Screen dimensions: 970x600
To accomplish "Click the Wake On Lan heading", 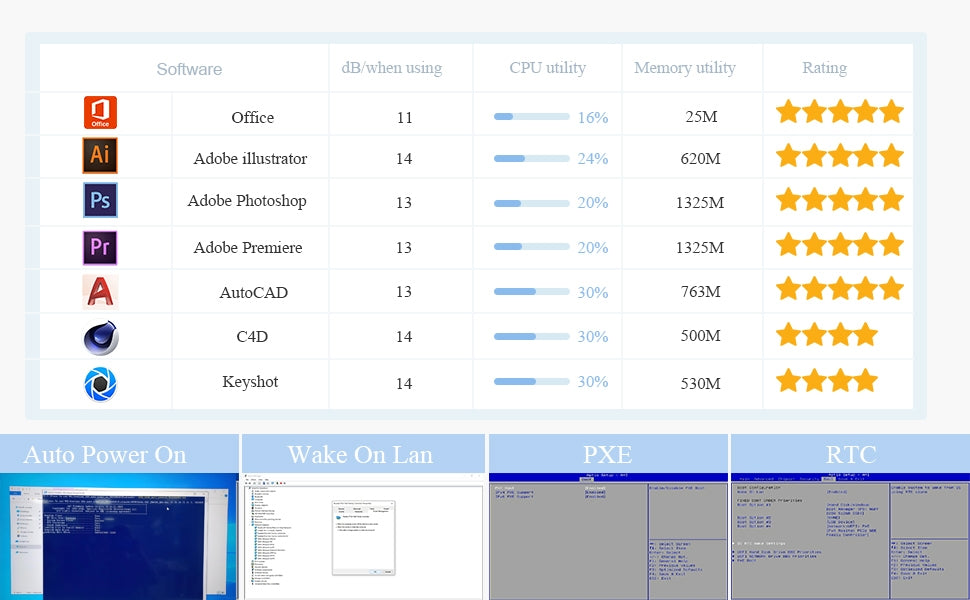I will click(x=360, y=455).
